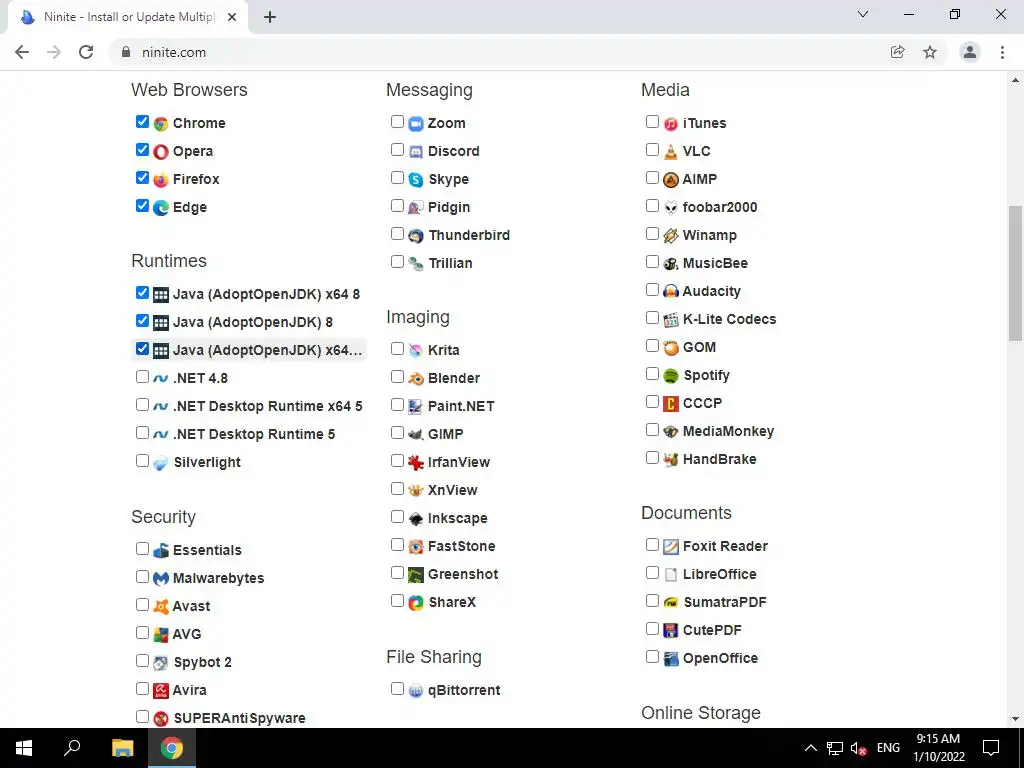Enable the Greenshot checkbox
Image resolution: width=1024 pixels, height=768 pixels.
point(397,573)
